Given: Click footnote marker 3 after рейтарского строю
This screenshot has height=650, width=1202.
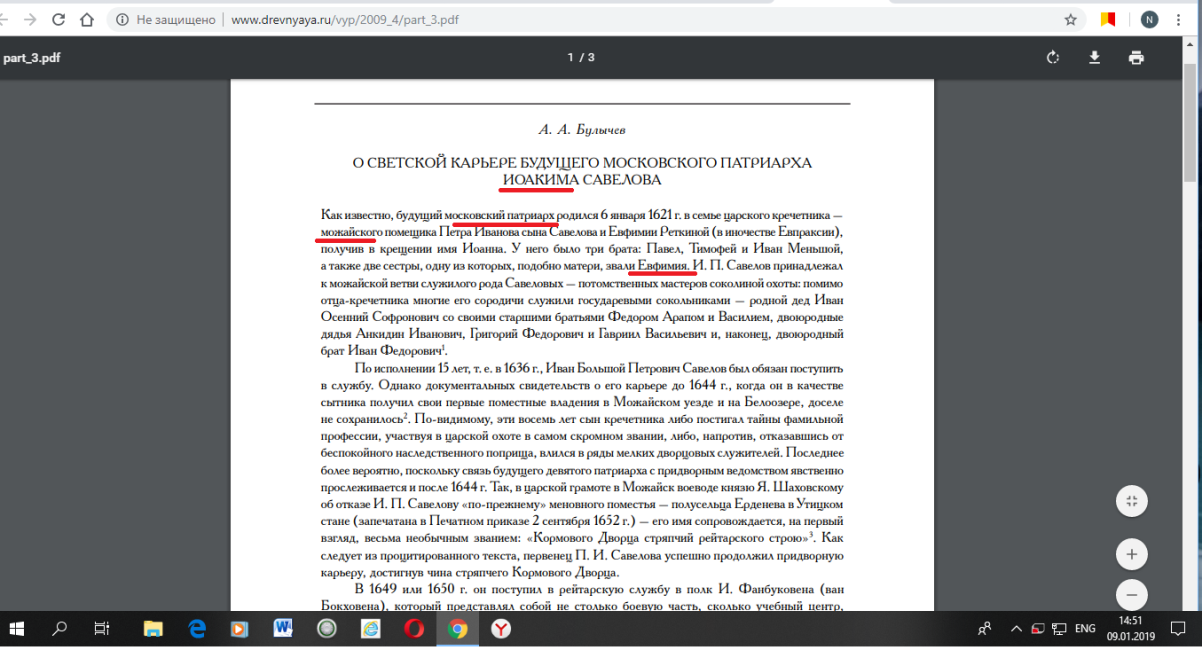Looking at the screenshot, I should (x=812, y=535).
